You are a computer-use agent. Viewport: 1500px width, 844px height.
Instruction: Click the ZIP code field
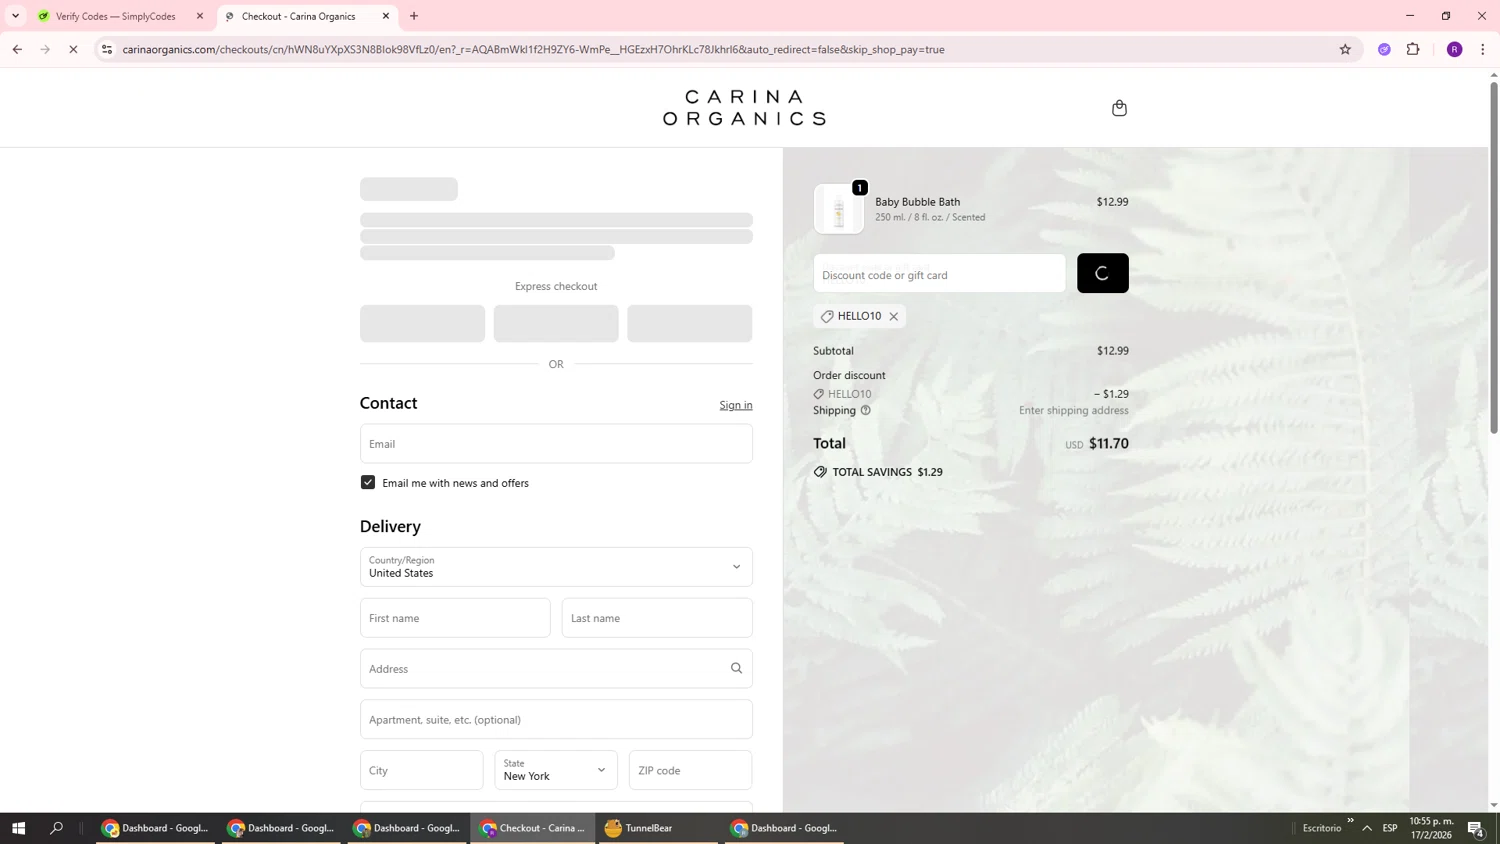[690, 770]
